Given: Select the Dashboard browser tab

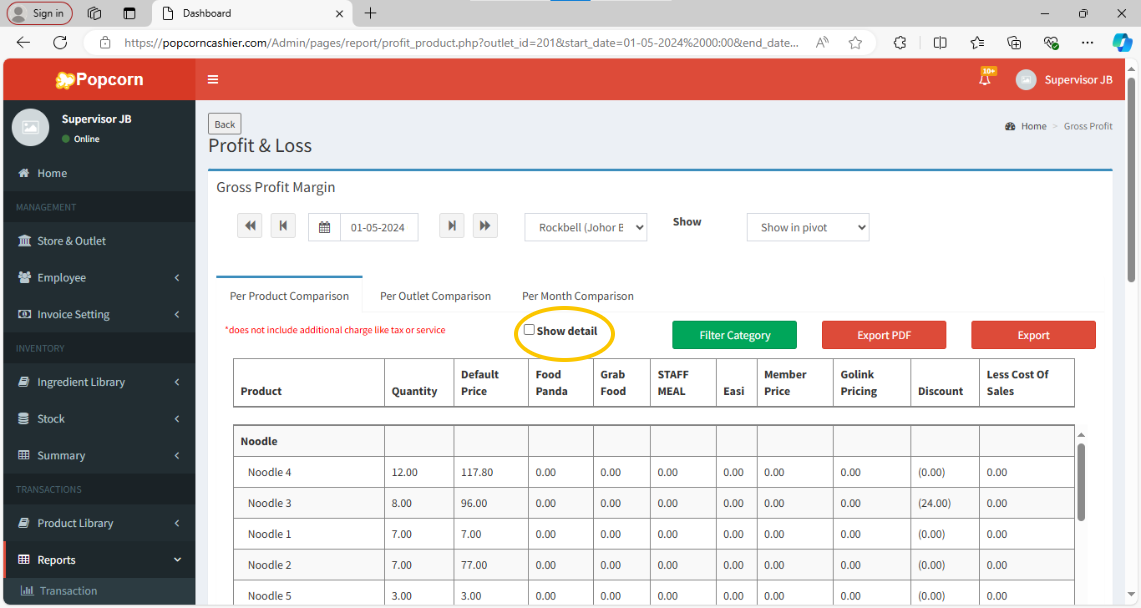Looking at the screenshot, I should (252, 13).
